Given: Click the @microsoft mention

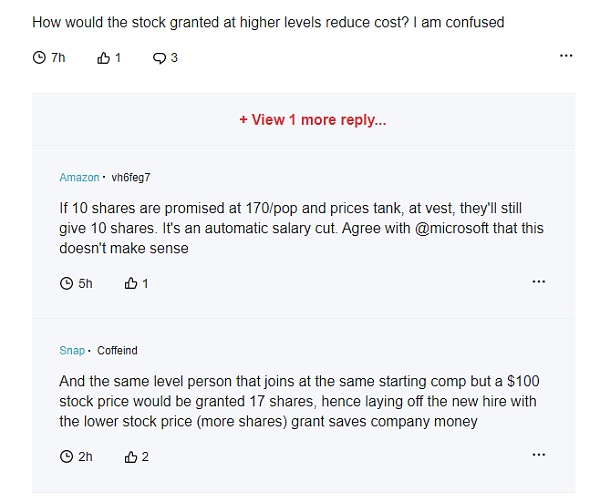Looking at the screenshot, I should point(452,228).
